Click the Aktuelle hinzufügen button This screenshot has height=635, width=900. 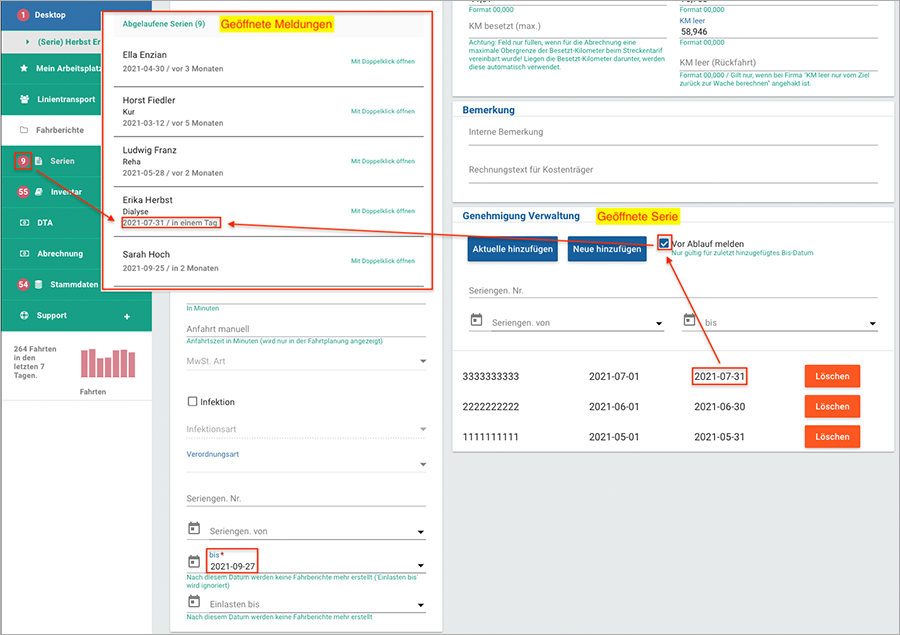click(512, 249)
